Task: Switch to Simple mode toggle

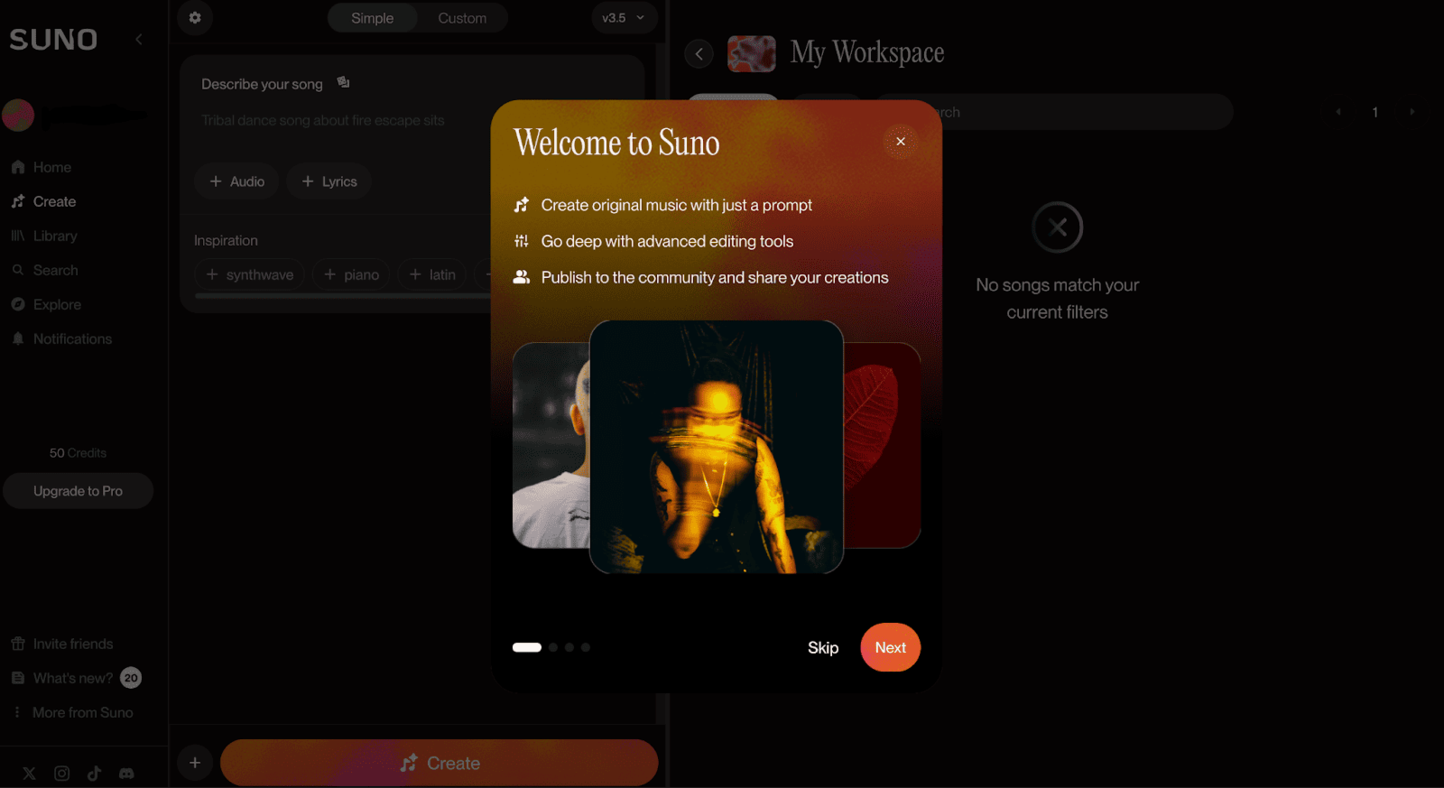Action: [372, 18]
